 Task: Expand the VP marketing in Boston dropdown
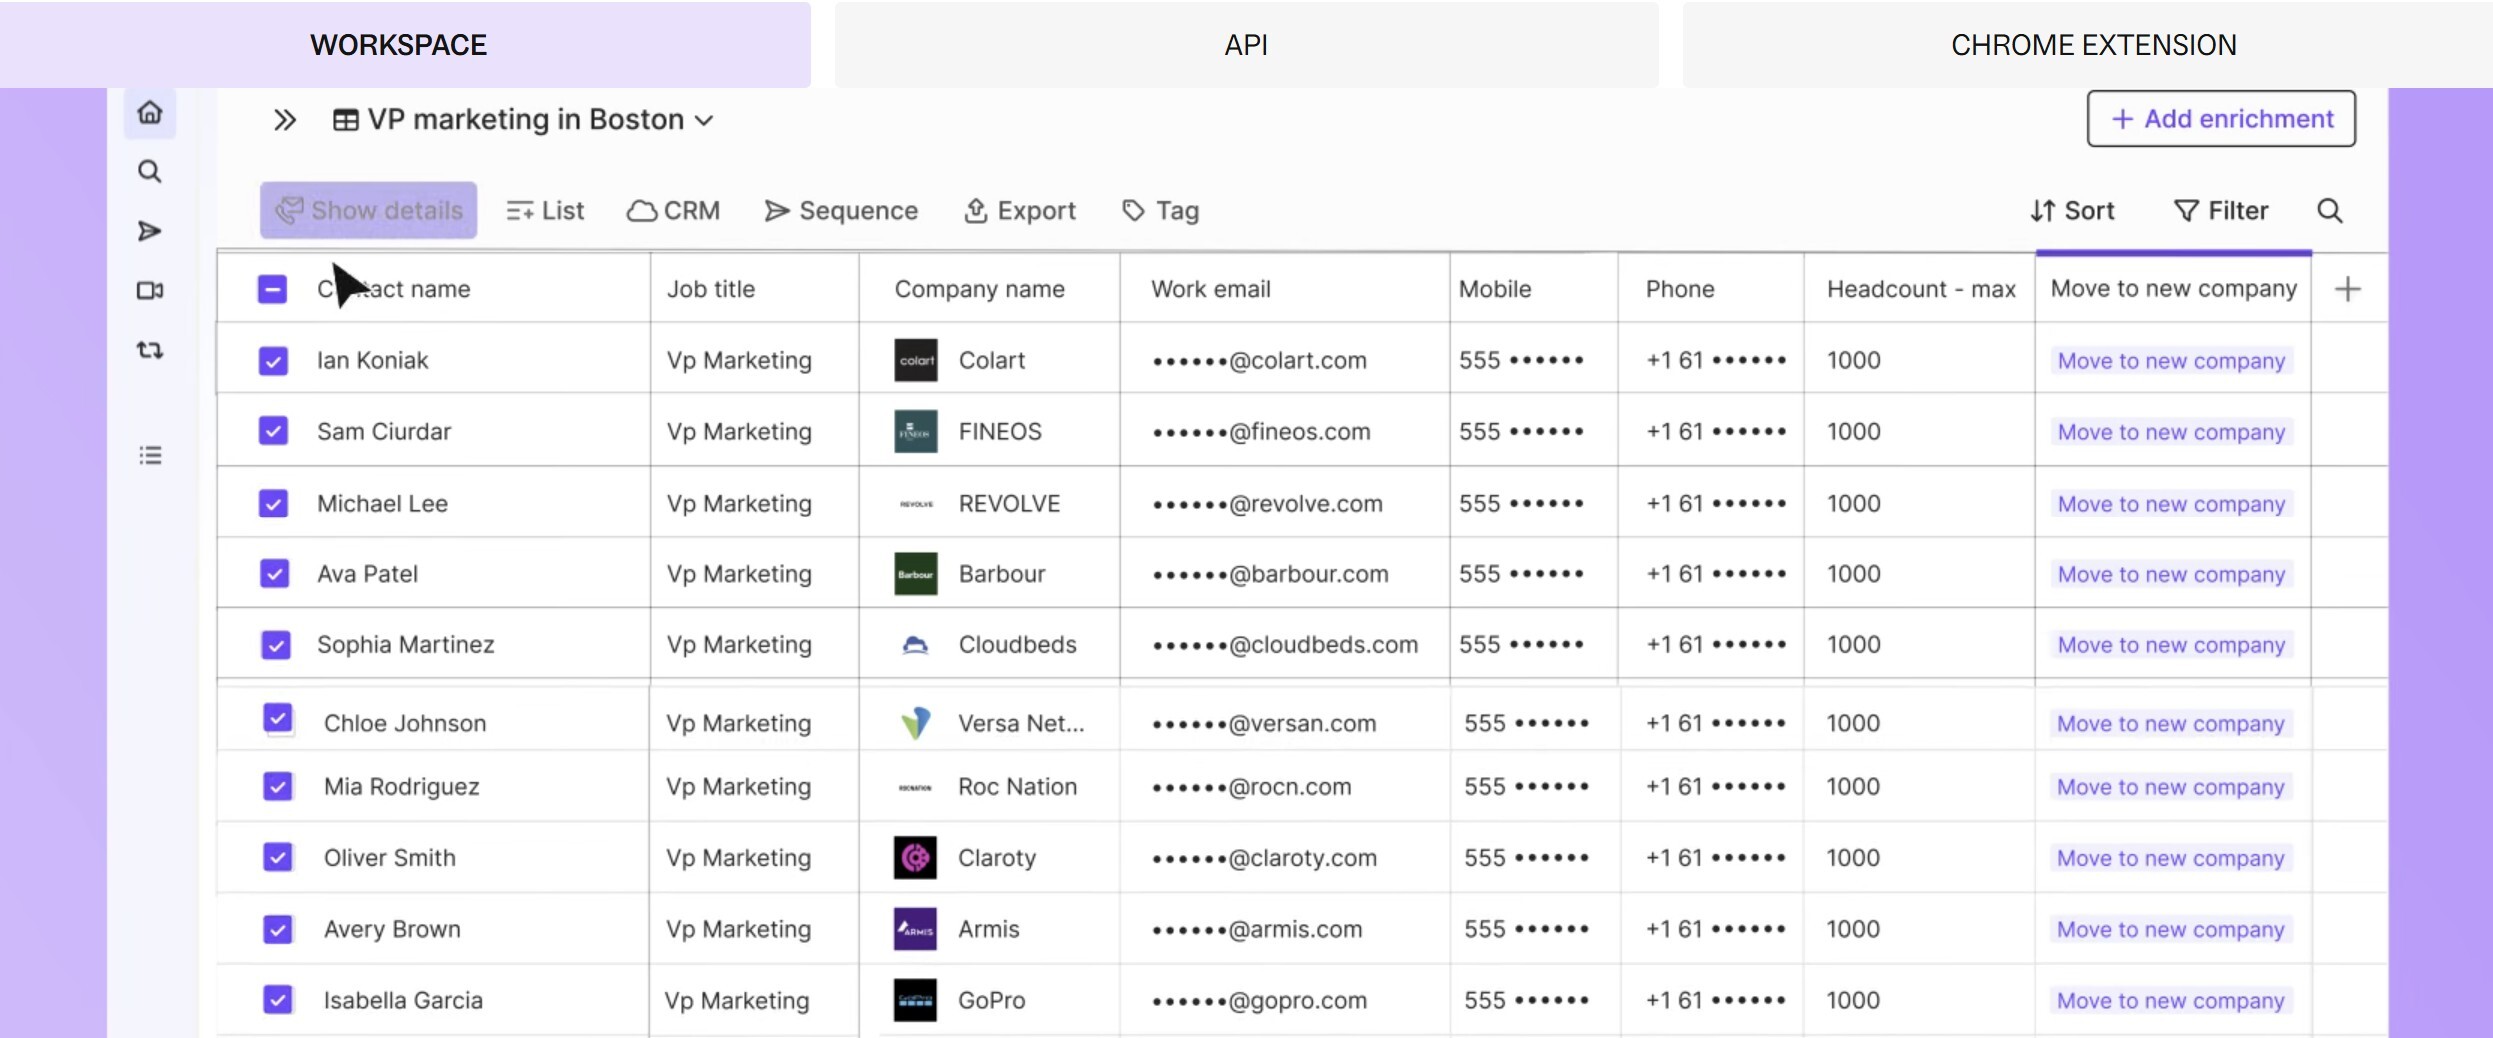coord(704,119)
